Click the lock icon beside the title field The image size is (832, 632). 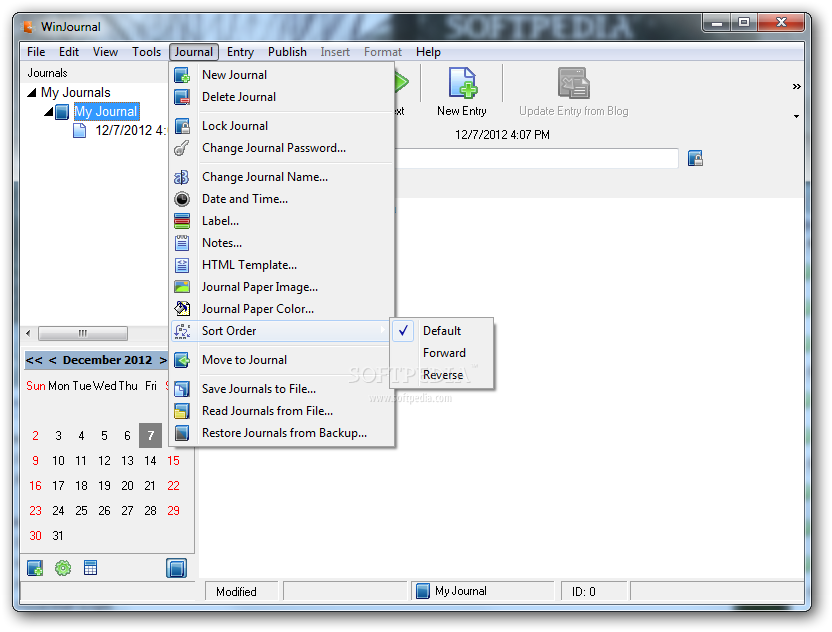tap(695, 158)
